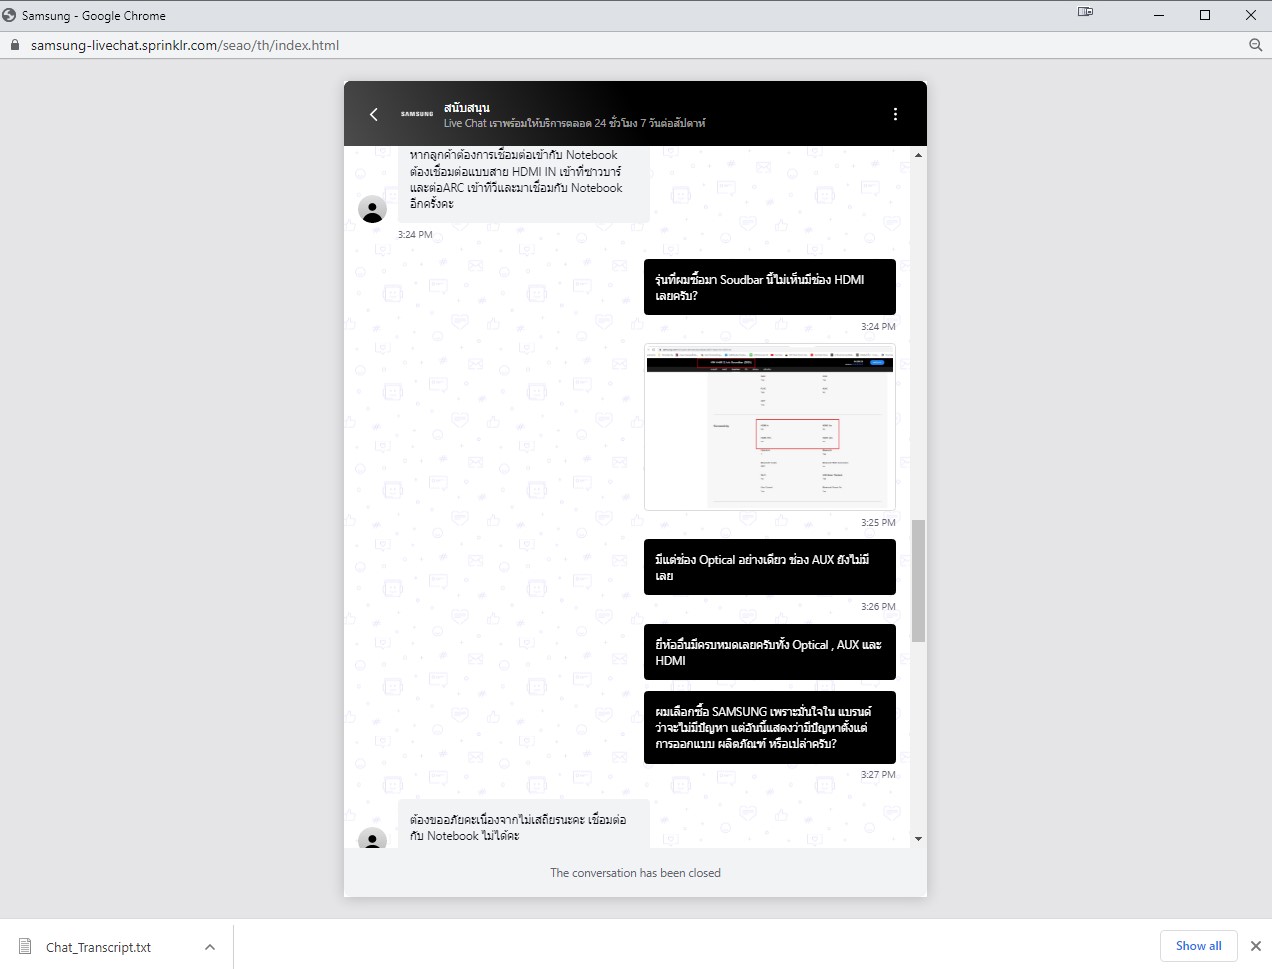Go back with the chat header arrow
The width and height of the screenshot is (1272, 969).
tap(374, 114)
